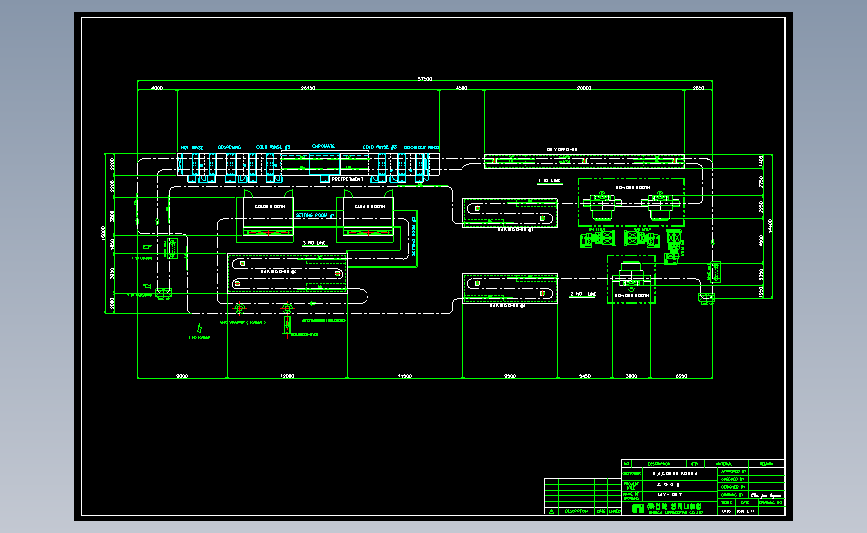Select the 14400 vertical dimension on the right
867x533 pixels.
pos(770,226)
